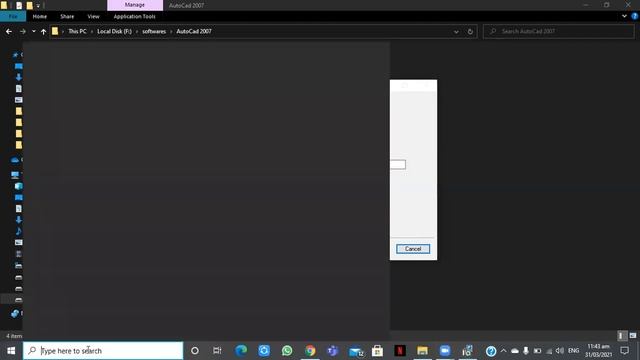The image size is (640, 360).
Task: Open Cortana circle on taskbar
Action: point(195,351)
